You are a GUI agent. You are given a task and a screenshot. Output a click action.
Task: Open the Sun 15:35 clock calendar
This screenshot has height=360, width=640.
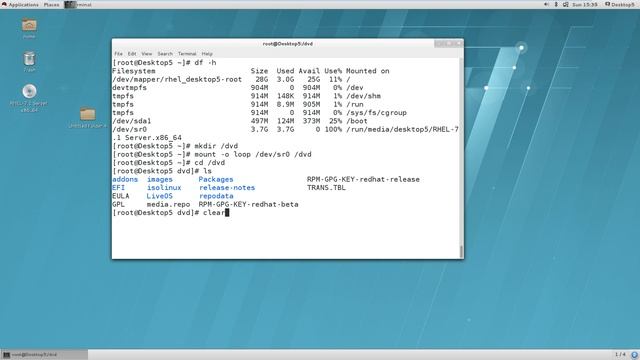click(584, 4)
